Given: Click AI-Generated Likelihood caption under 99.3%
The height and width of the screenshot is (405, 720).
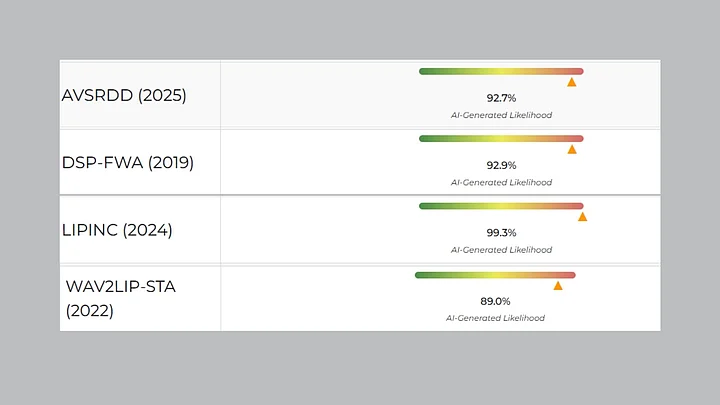Looking at the screenshot, I should (501, 249).
